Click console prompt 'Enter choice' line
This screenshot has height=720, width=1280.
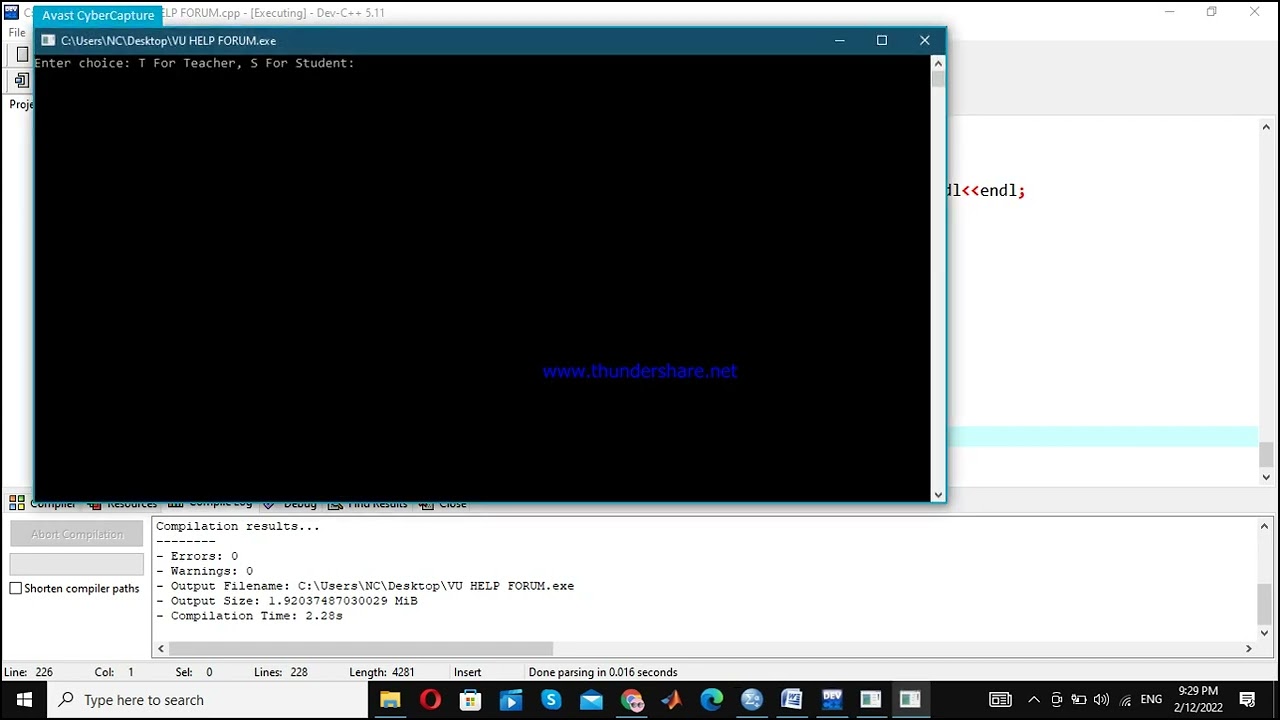tap(194, 63)
